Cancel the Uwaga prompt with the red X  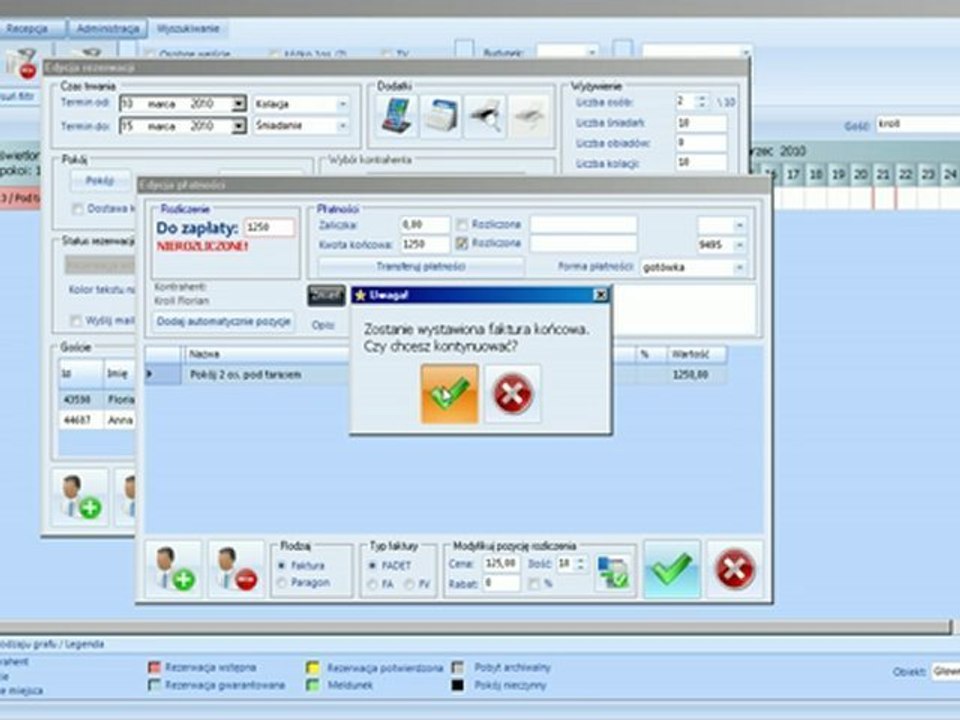point(512,394)
